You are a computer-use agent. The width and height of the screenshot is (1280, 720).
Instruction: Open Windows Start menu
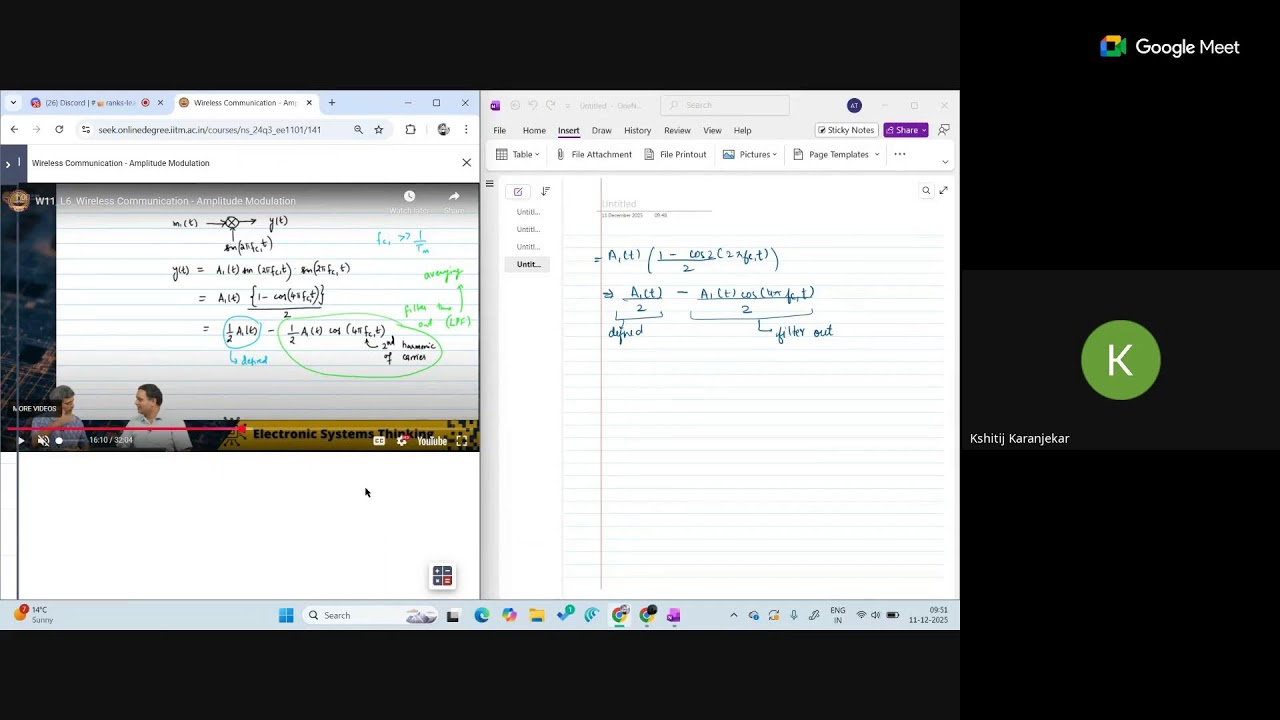pos(286,615)
